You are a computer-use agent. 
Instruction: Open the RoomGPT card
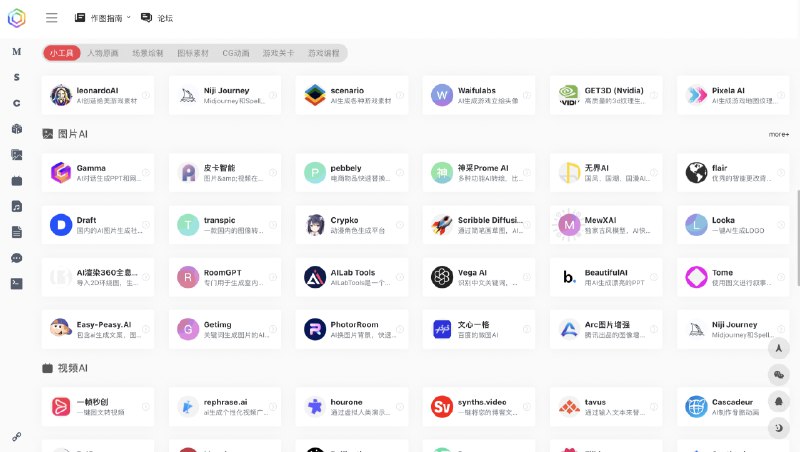[x=225, y=277]
